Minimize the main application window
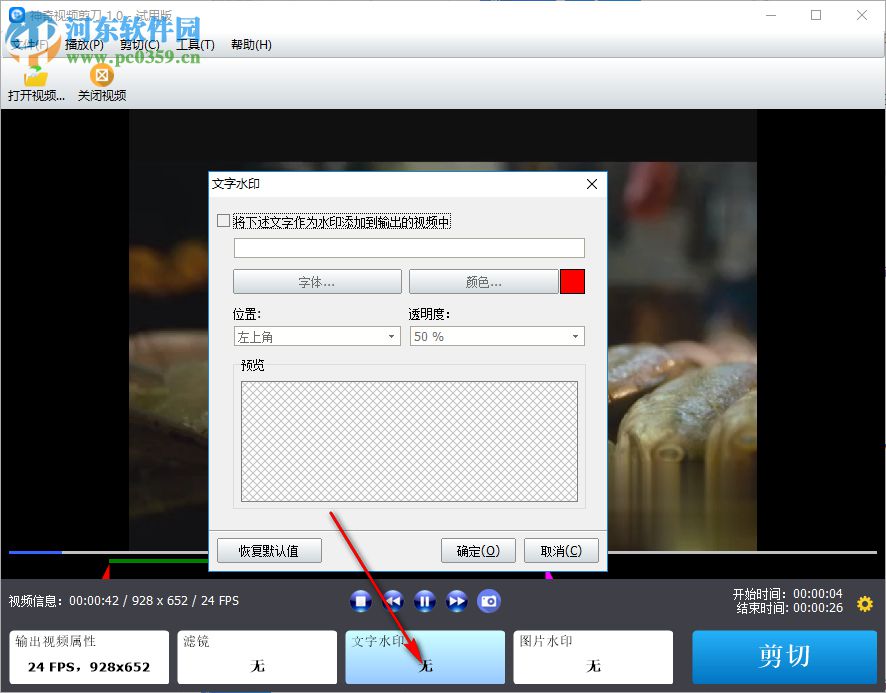The width and height of the screenshot is (886, 693). (x=771, y=15)
